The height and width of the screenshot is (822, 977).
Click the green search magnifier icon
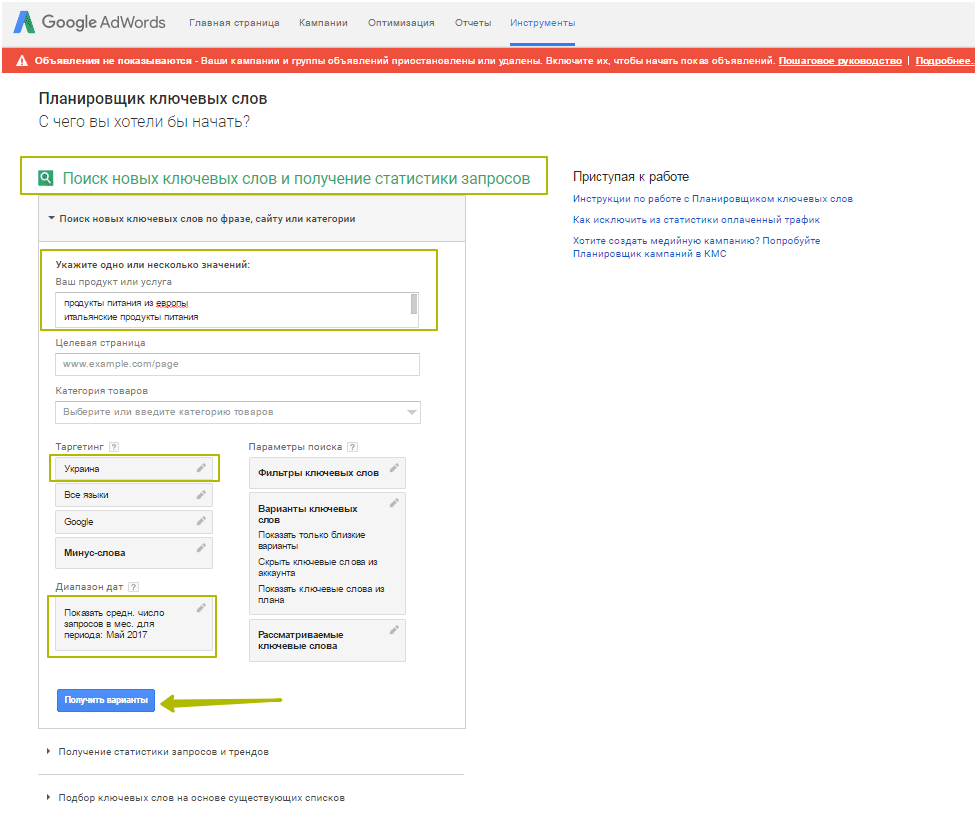[45, 178]
